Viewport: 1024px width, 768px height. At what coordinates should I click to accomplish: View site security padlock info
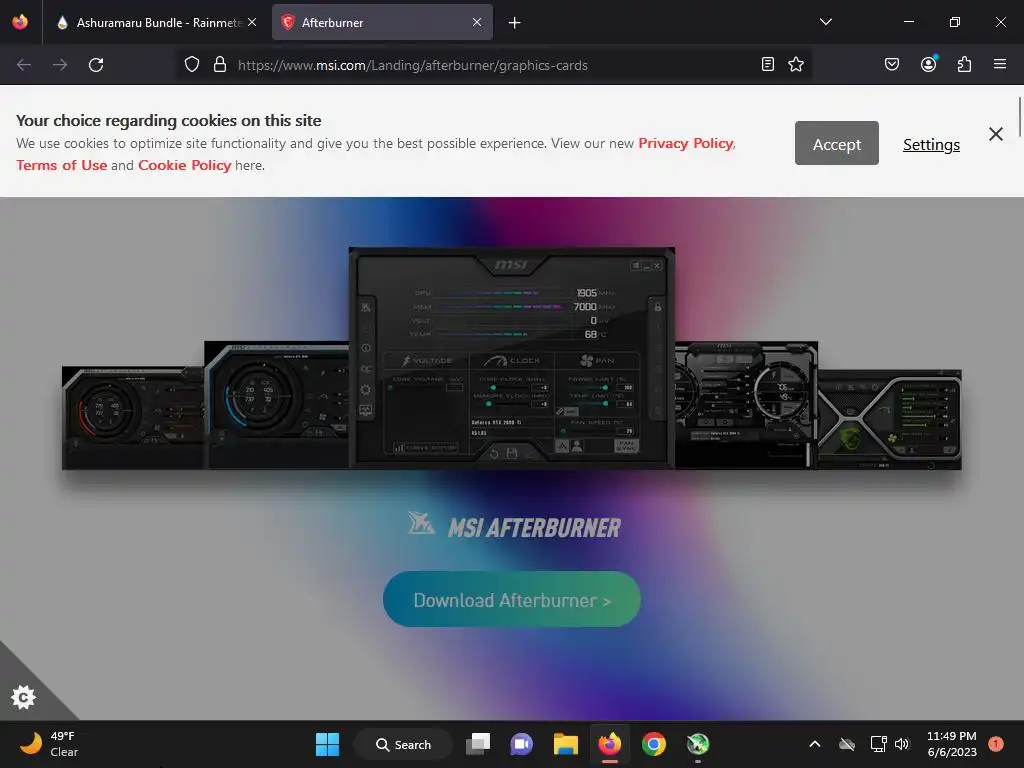220,65
